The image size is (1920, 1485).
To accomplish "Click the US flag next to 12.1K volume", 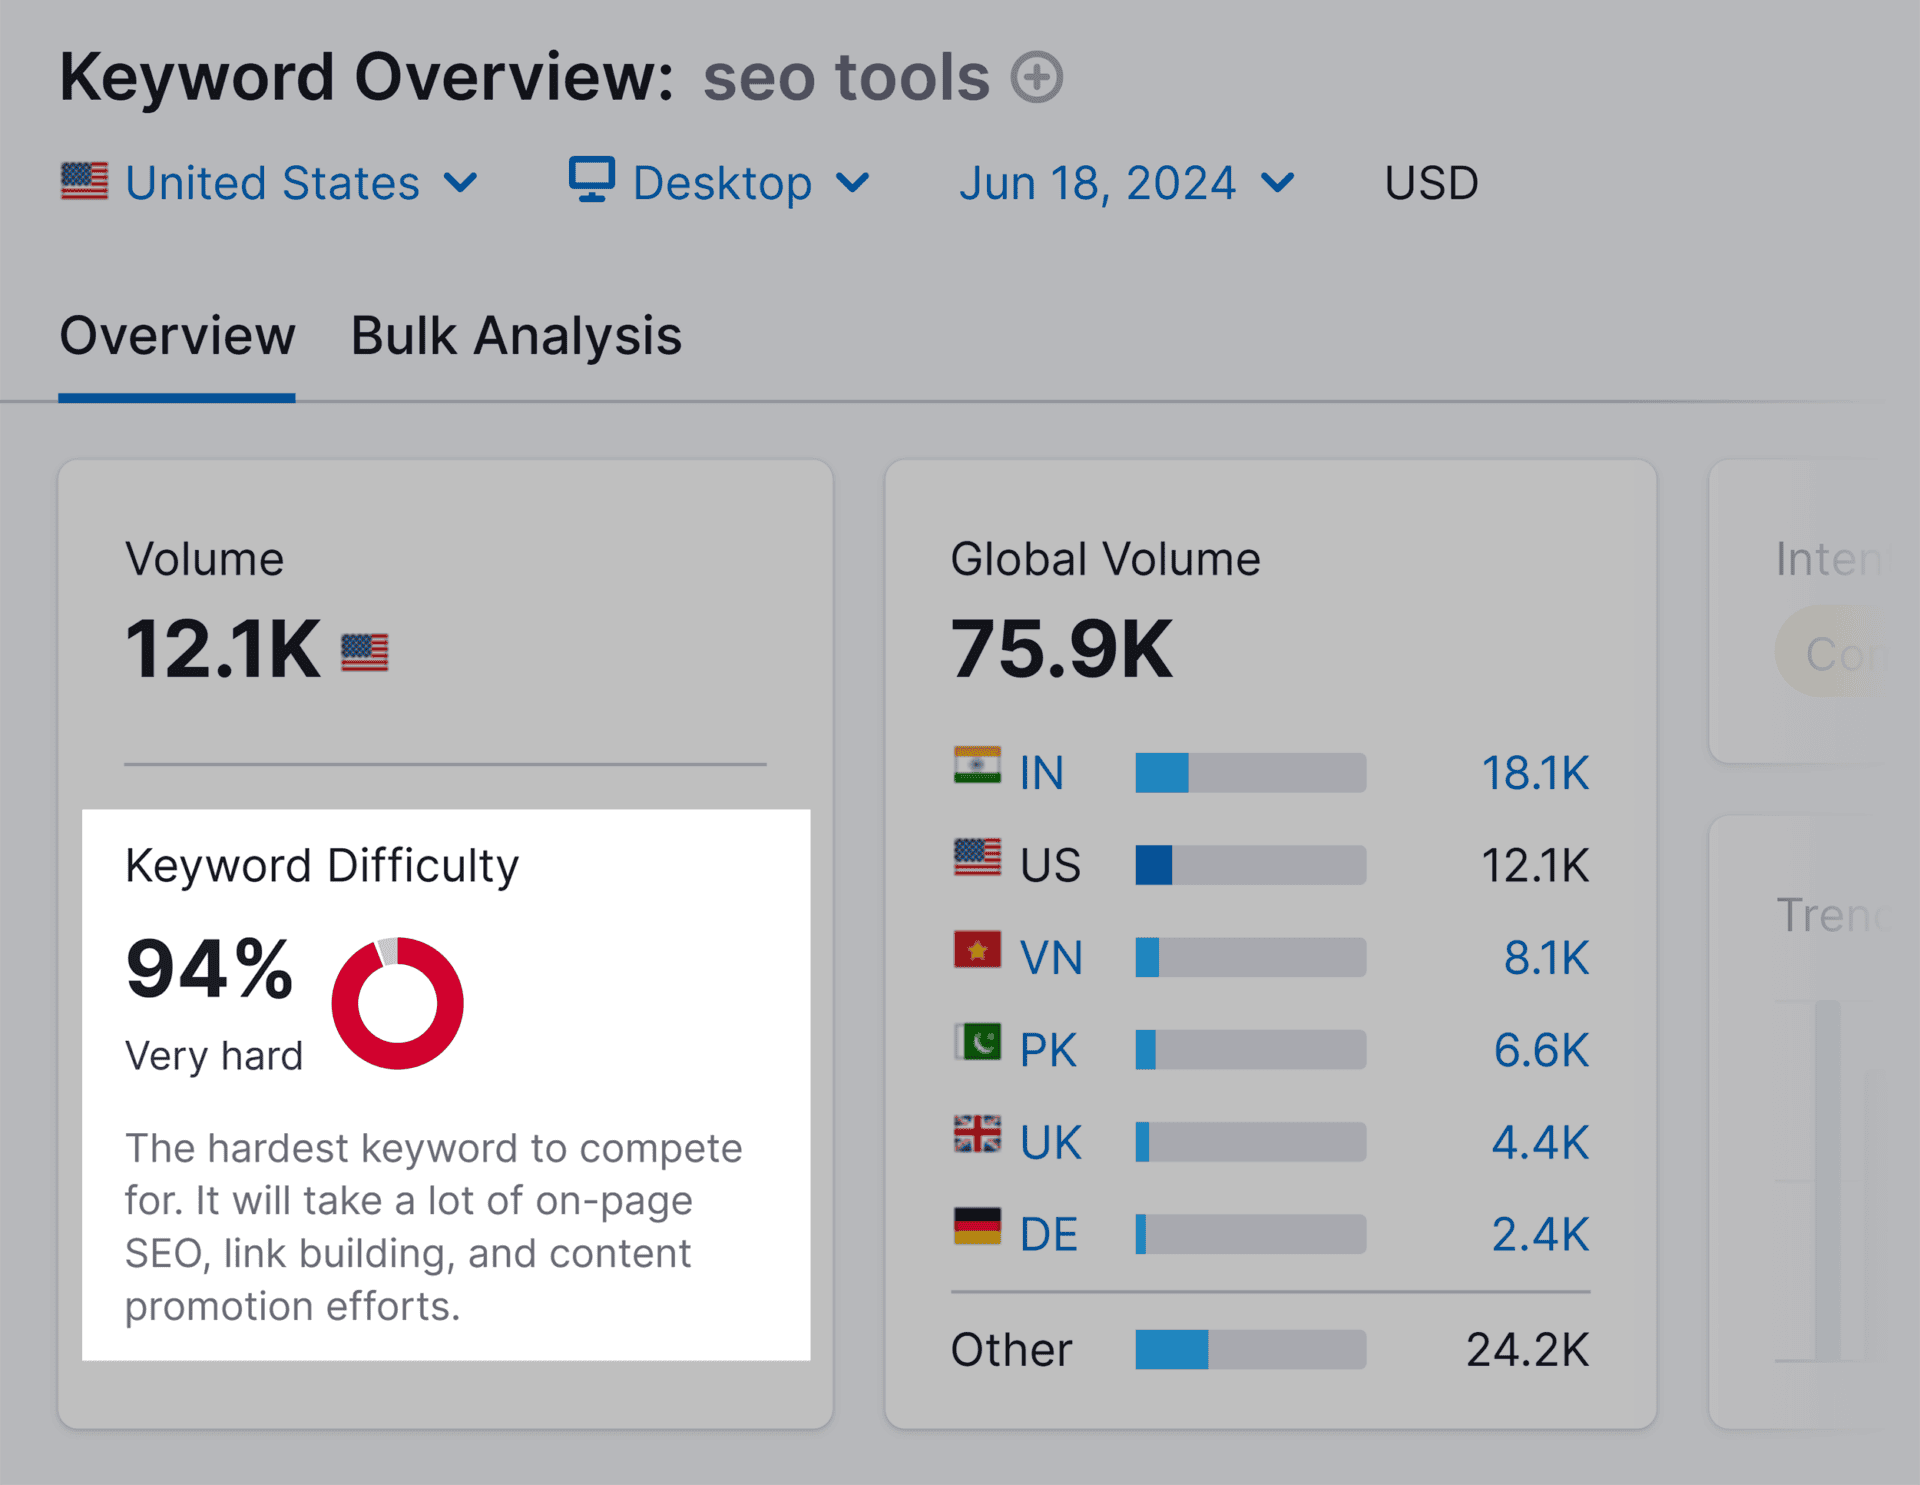I will click(x=364, y=651).
